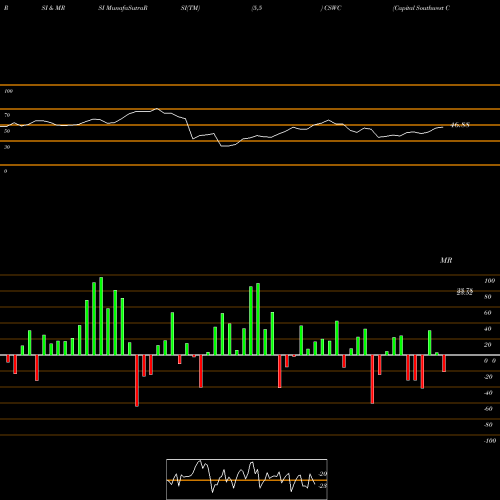Click the Capital Southwest C company name
This screenshot has height=500, width=500.
pos(422,8)
